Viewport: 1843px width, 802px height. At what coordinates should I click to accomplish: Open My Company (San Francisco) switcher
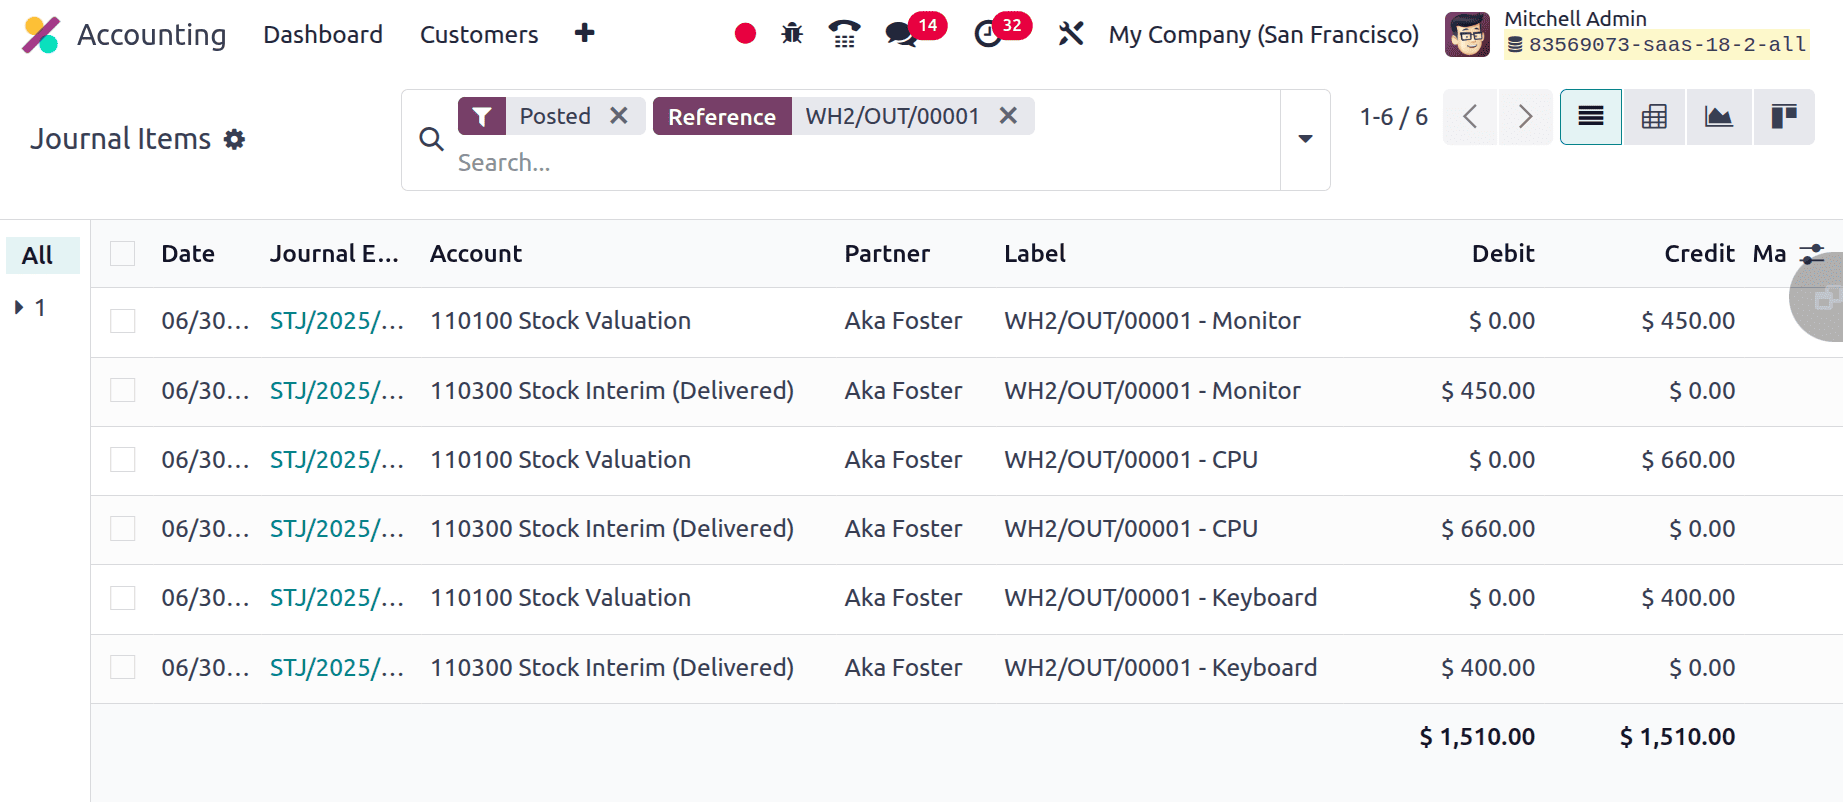(1264, 34)
